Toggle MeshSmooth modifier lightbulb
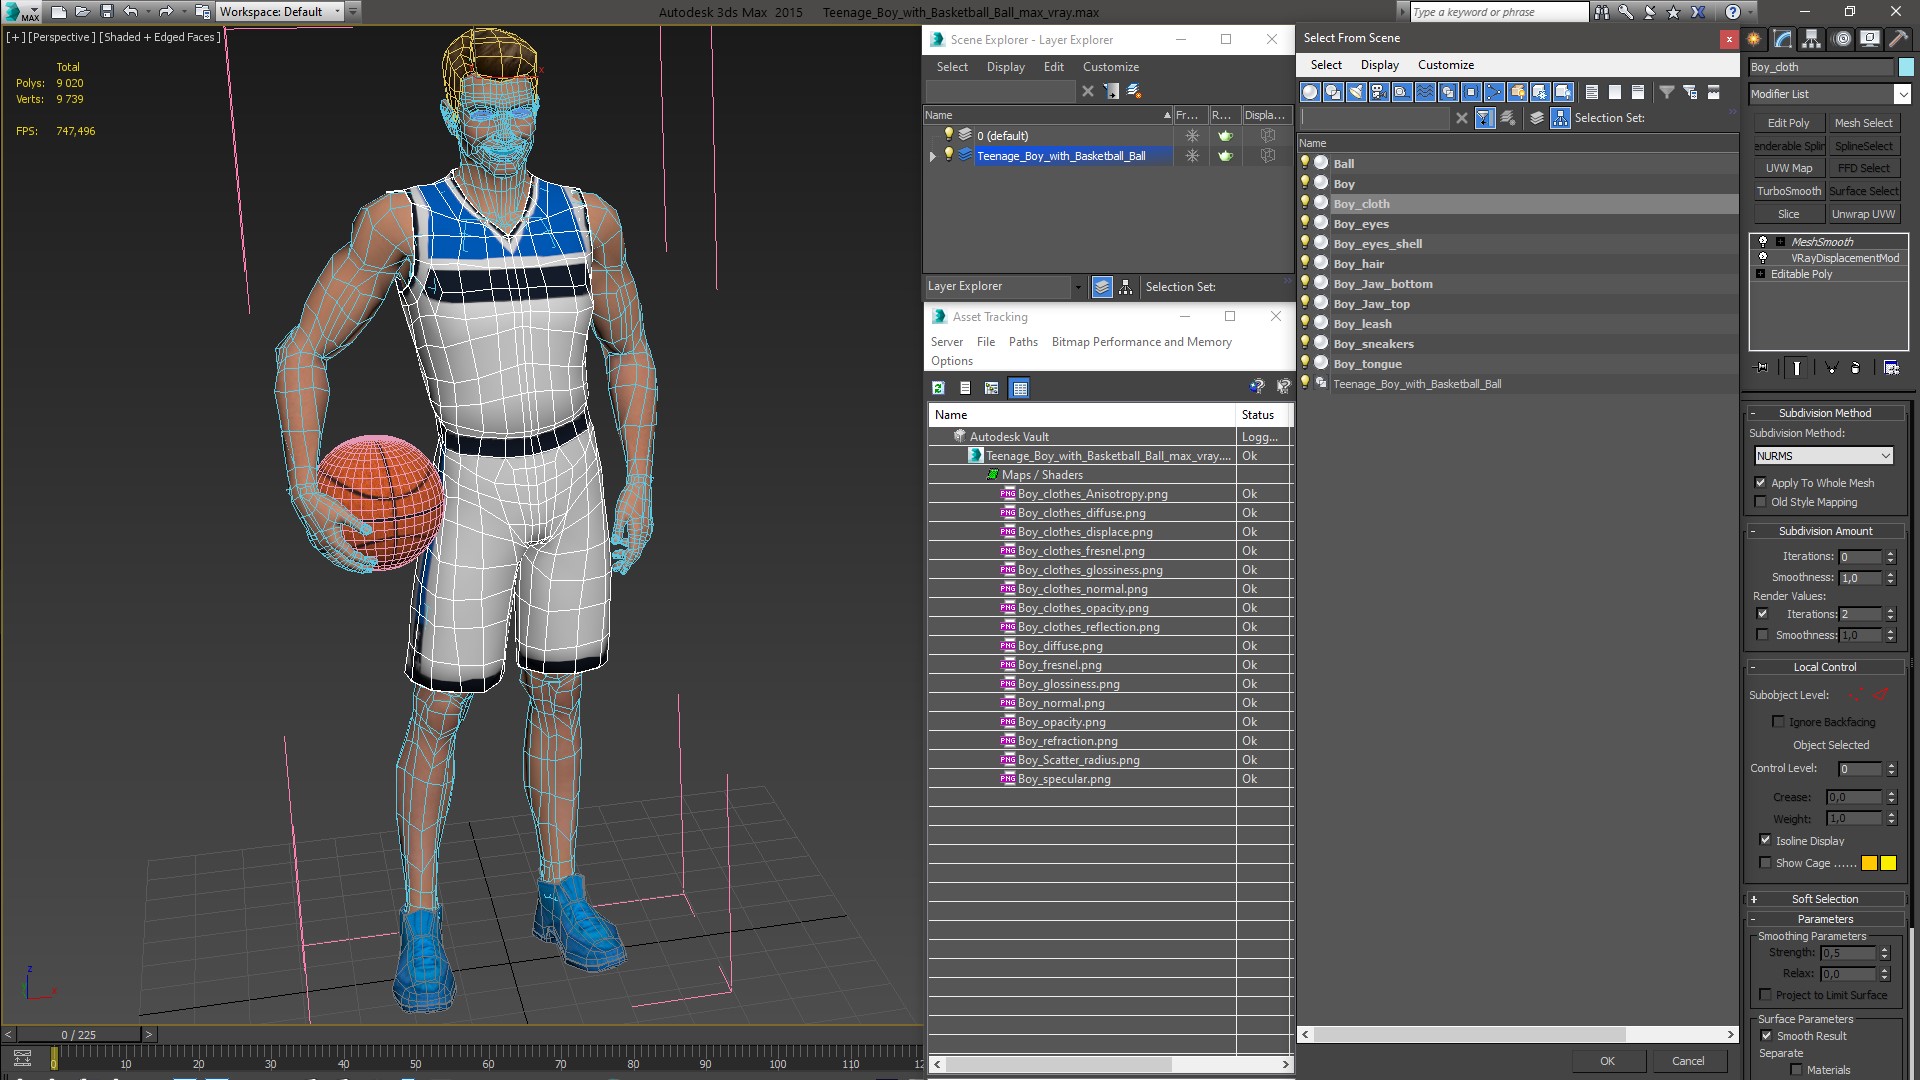 [1763, 242]
